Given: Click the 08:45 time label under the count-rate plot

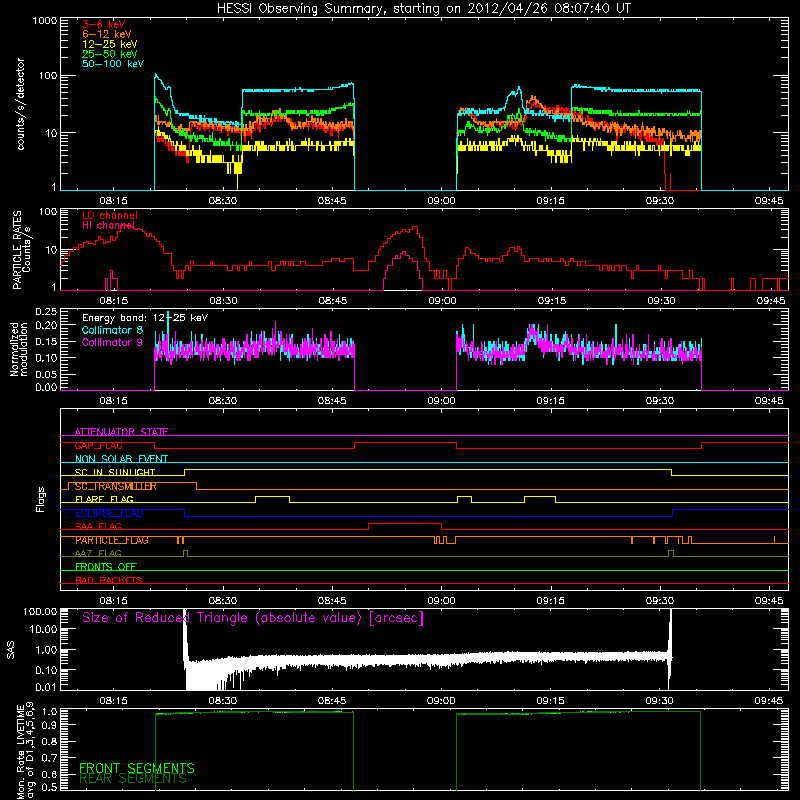Looking at the screenshot, I should pos(332,201).
